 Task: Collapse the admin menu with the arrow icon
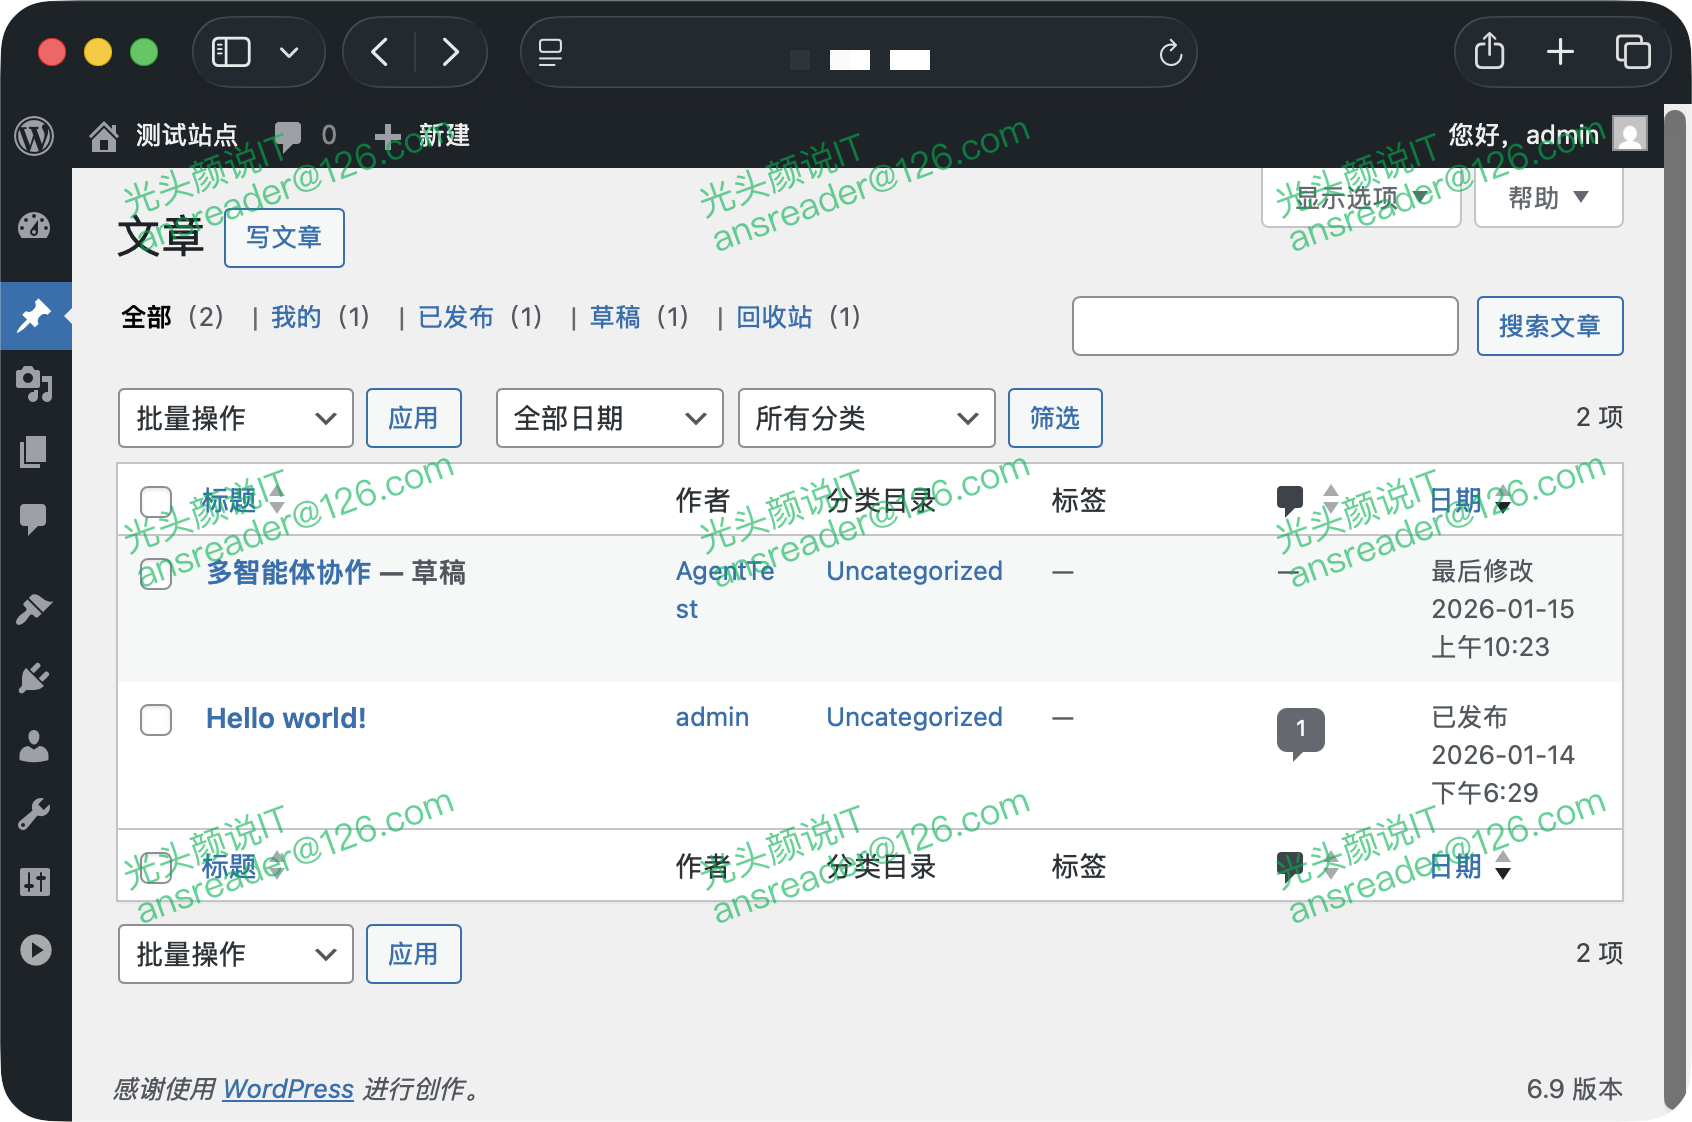[x=35, y=950]
